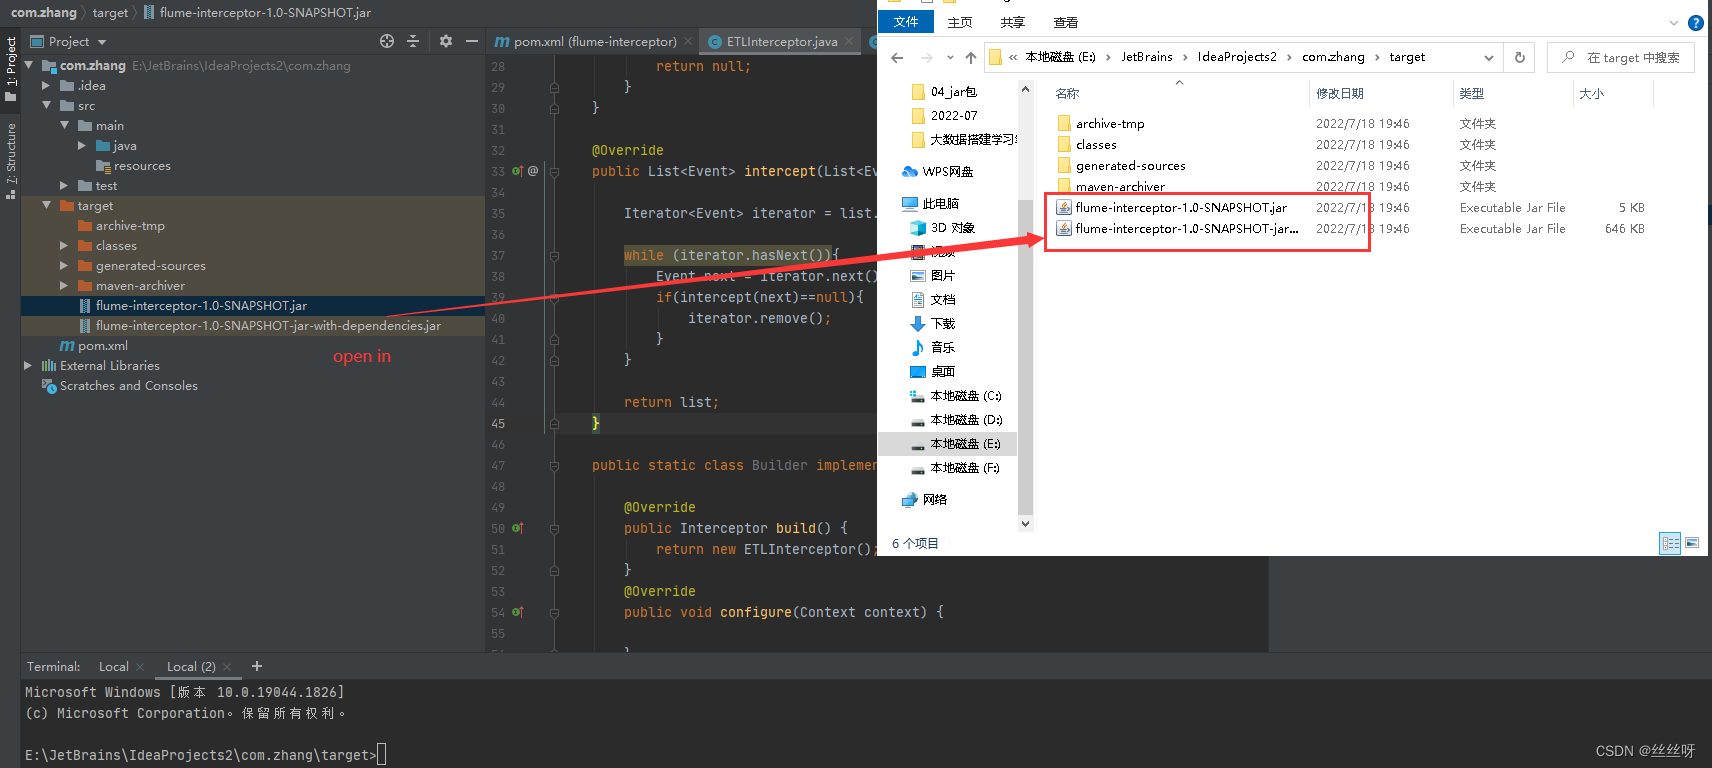Switch to the 查看 ribbon tab

pyautogui.click(x=1066, y=22)
